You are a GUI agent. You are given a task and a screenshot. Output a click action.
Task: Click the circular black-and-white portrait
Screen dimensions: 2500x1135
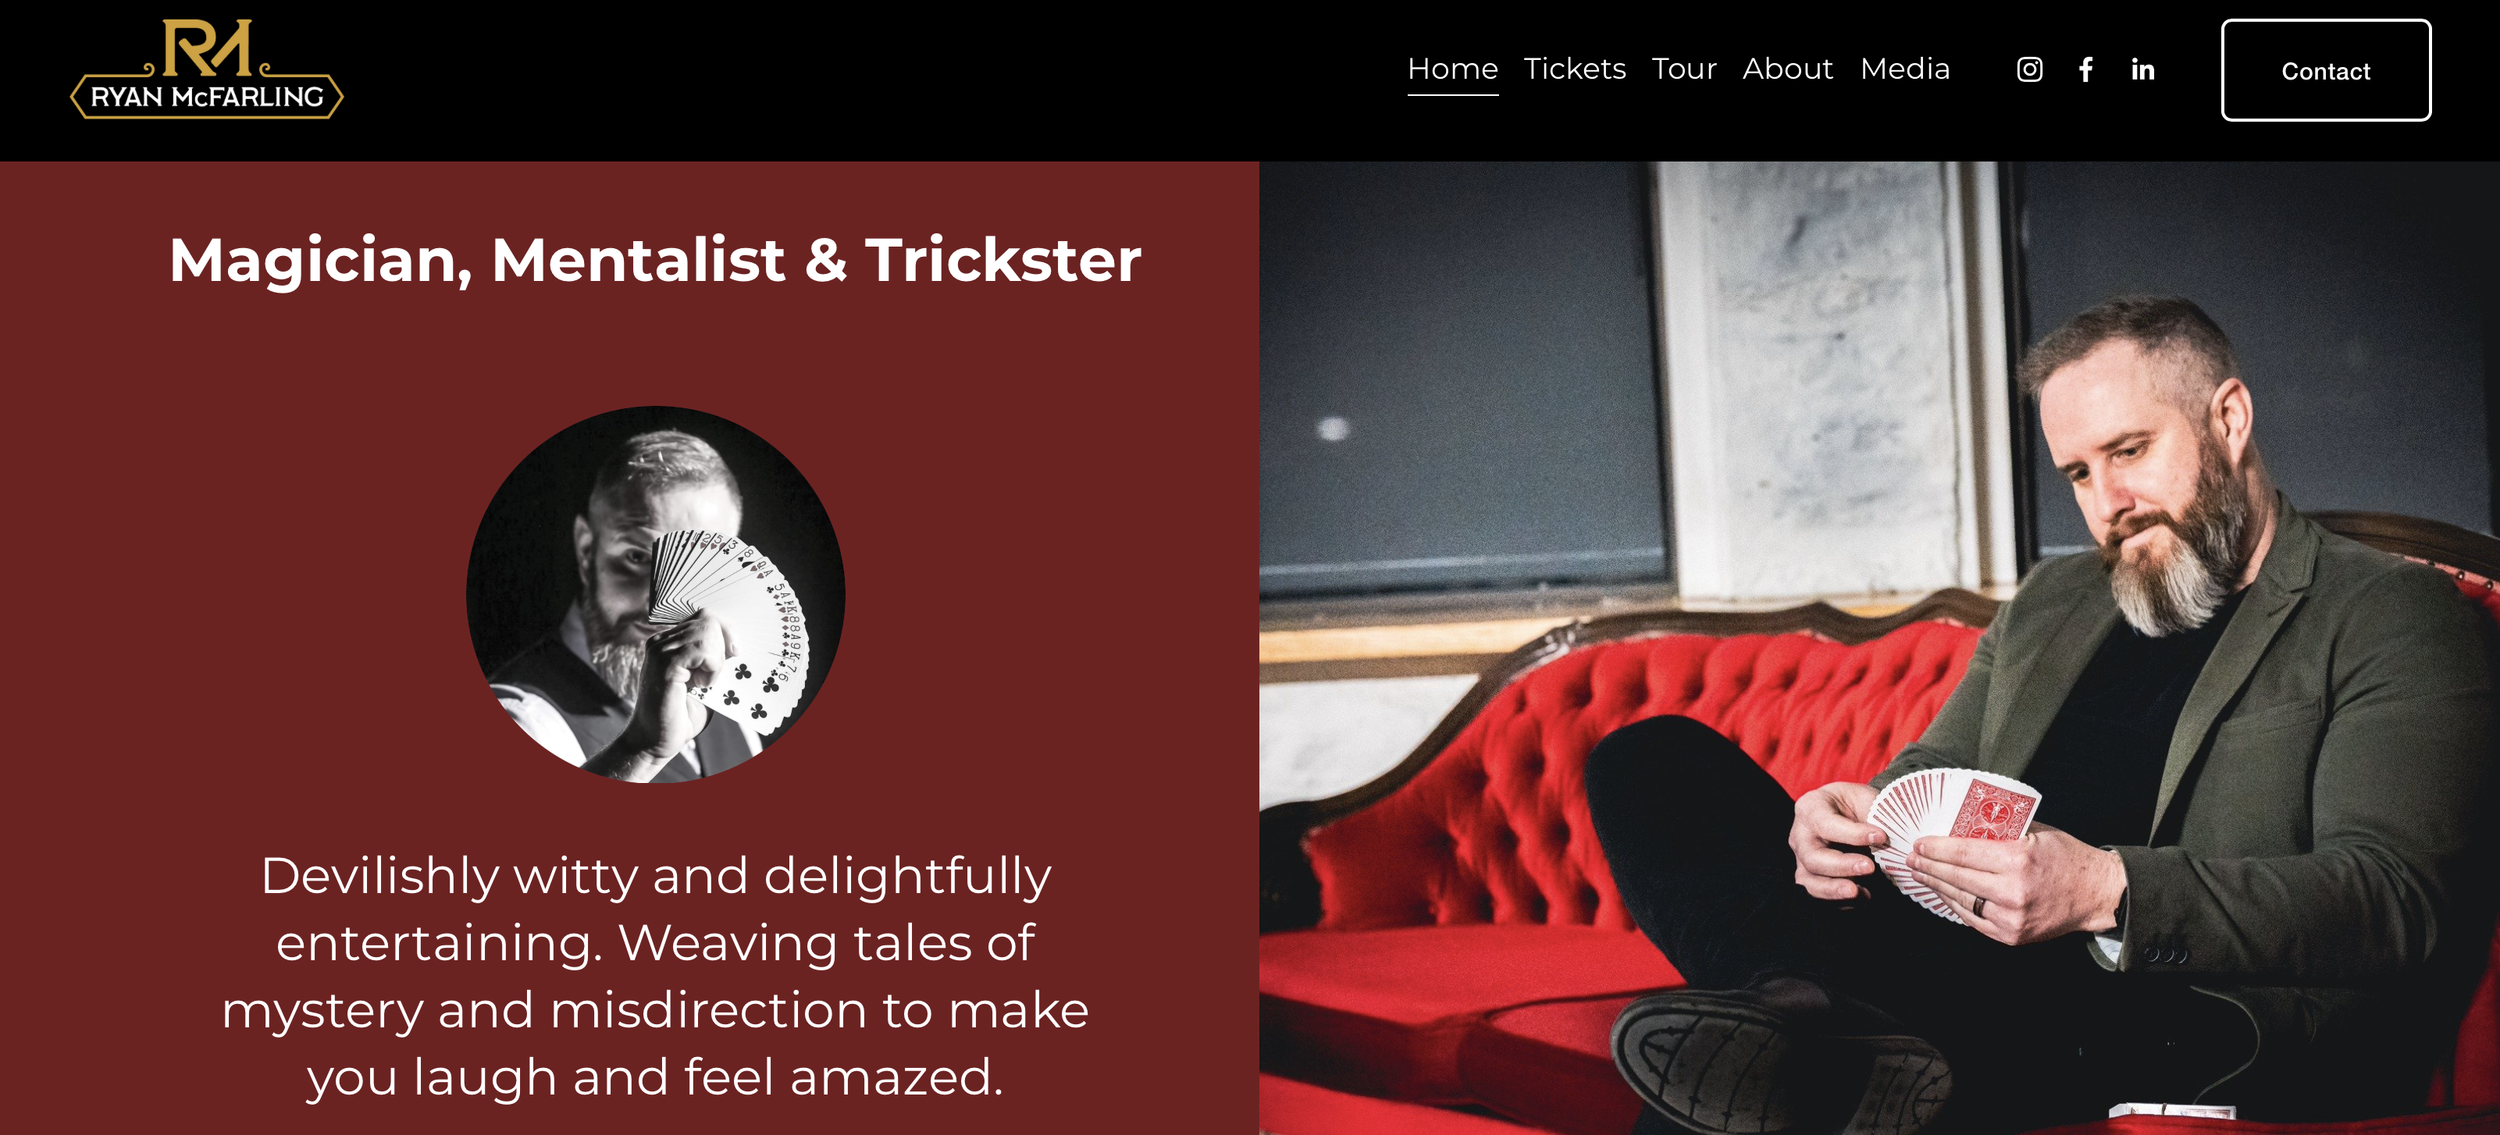click(656, 594)
